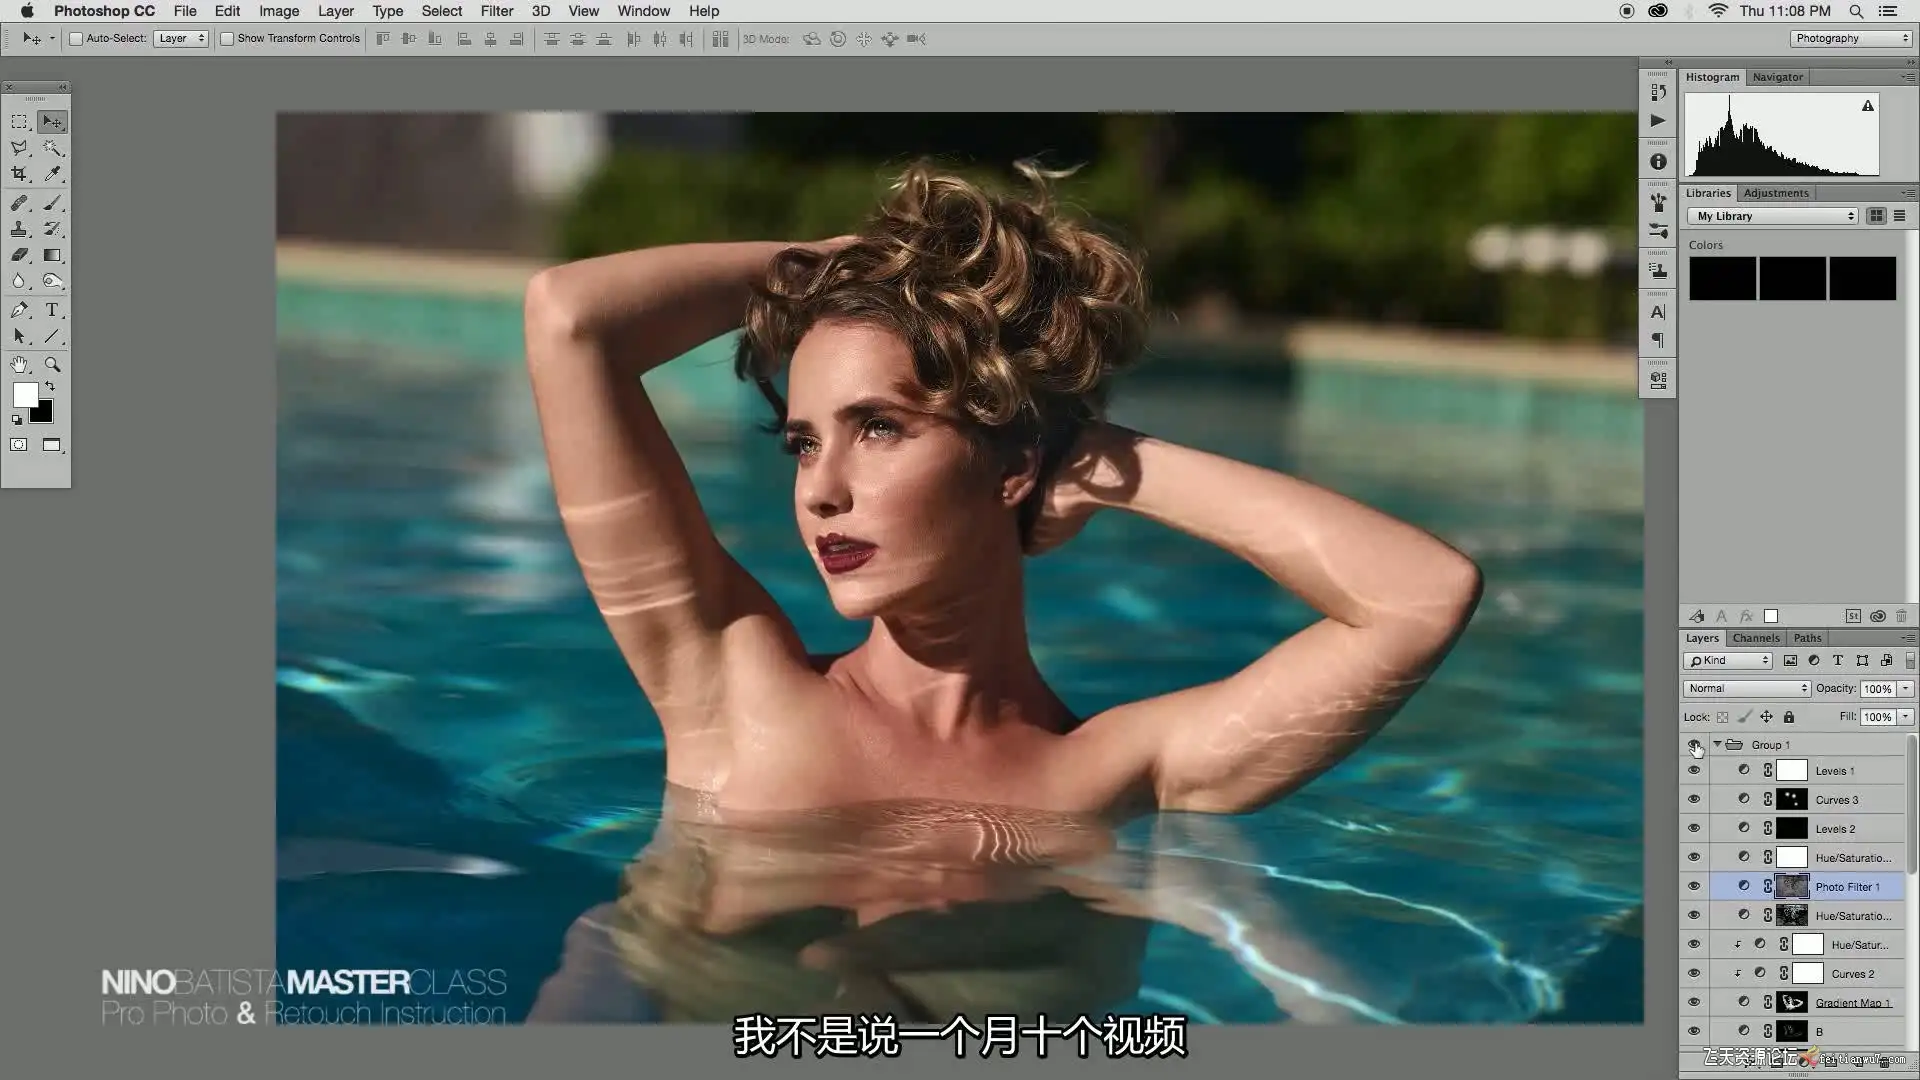
Task: Hide the Levels 1 layer
Action: pos(1694,771)
